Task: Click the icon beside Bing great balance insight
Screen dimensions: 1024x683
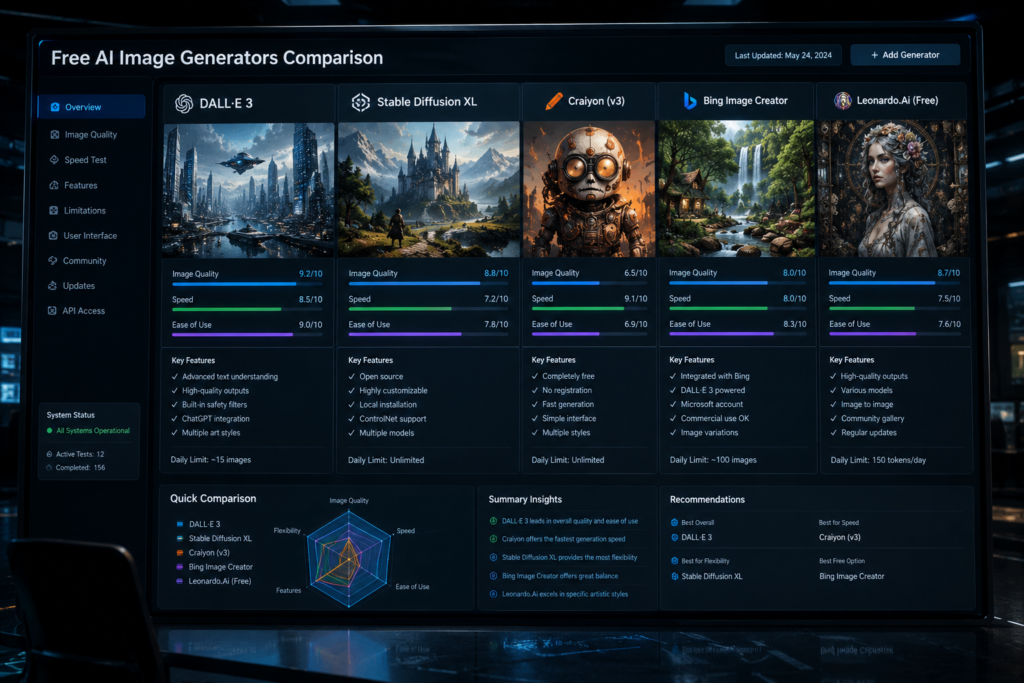Action: (494, 576)
